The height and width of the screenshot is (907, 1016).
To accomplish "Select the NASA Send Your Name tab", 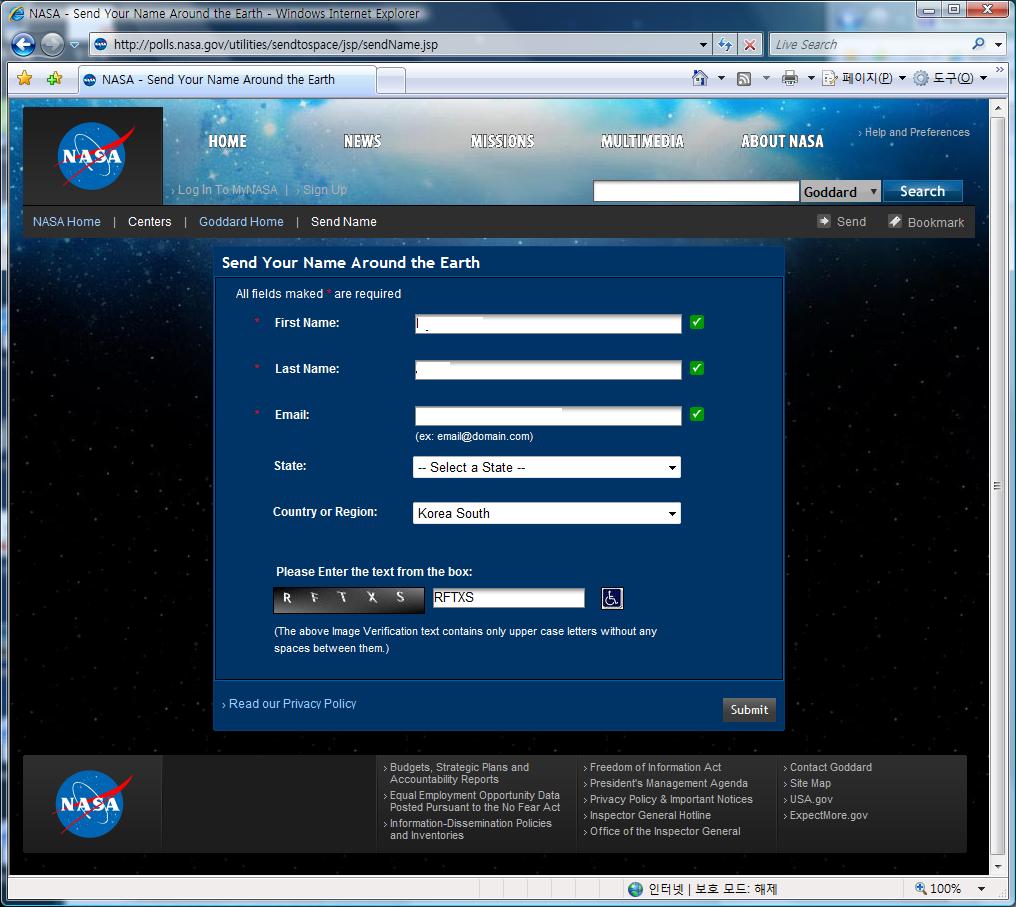I will pyautogui.click(x=227, y=80).
